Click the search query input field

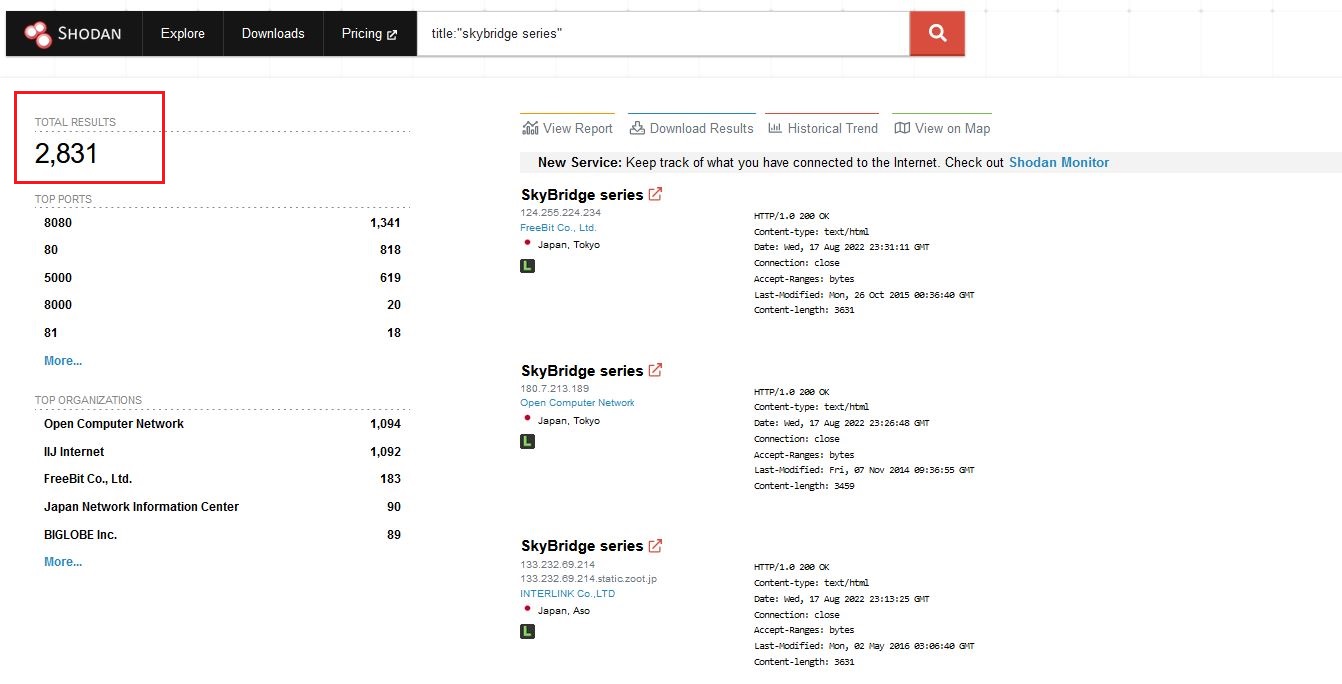click(x=662, y=34)
